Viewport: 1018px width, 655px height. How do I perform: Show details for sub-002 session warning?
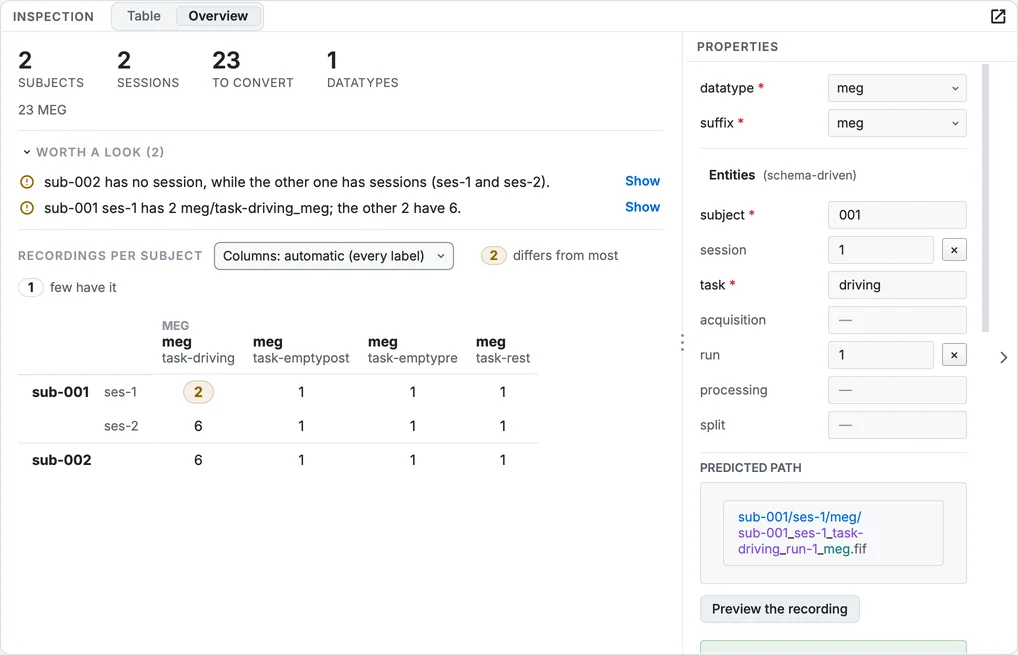tap(642, 181)
